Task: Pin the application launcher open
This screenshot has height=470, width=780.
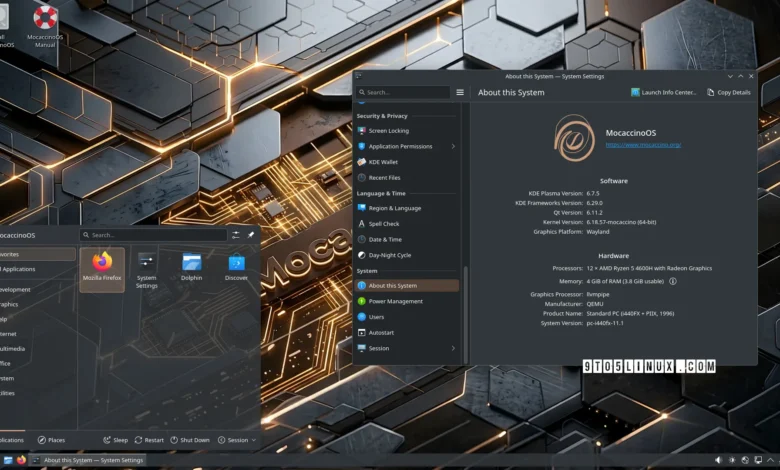Action: 251,235
